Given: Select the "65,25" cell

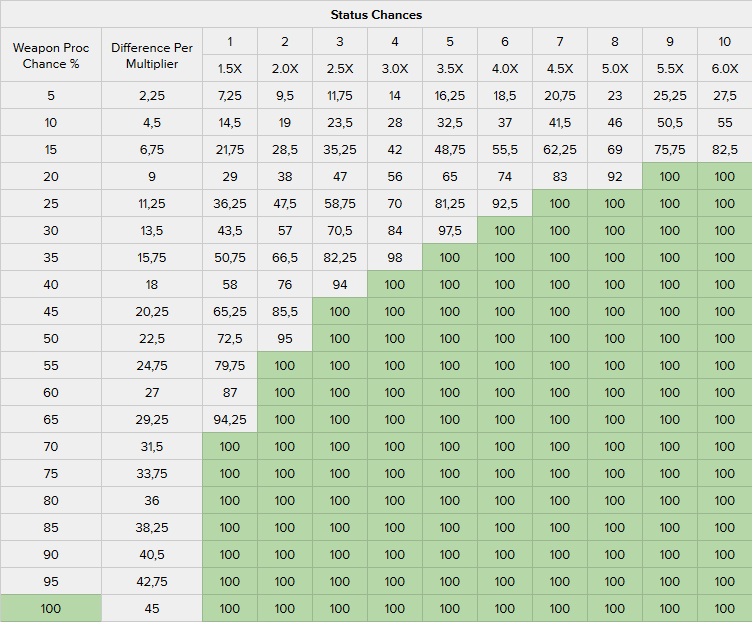Looking at the screenshot, I should (230, 312).
